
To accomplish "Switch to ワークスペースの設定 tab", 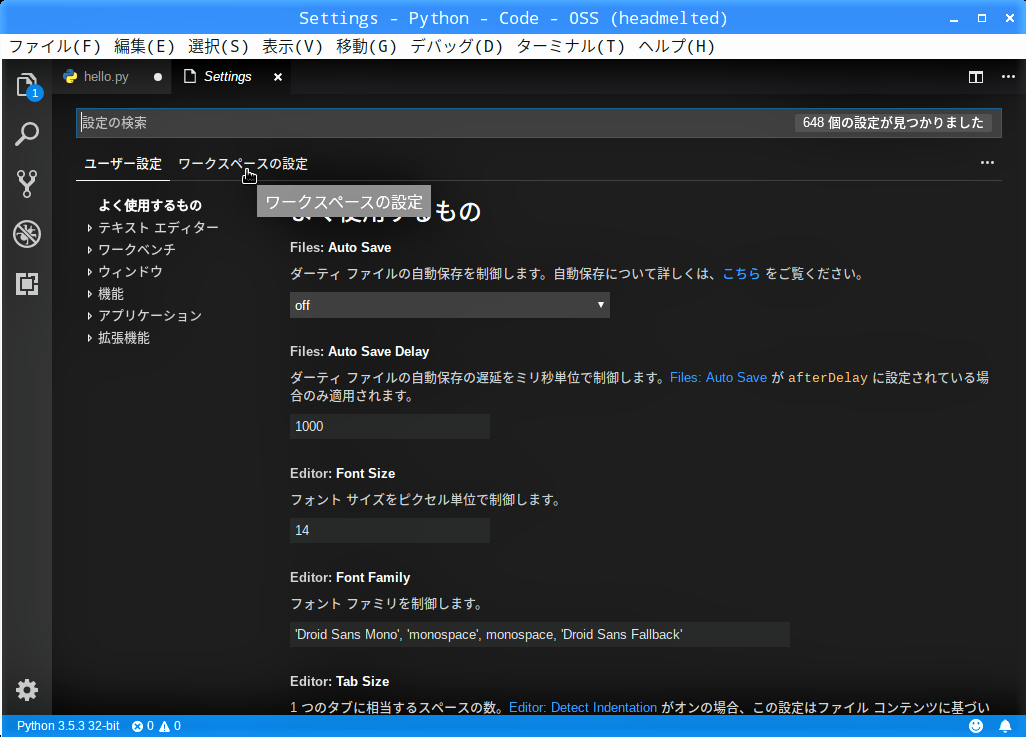I will point(243,164).
